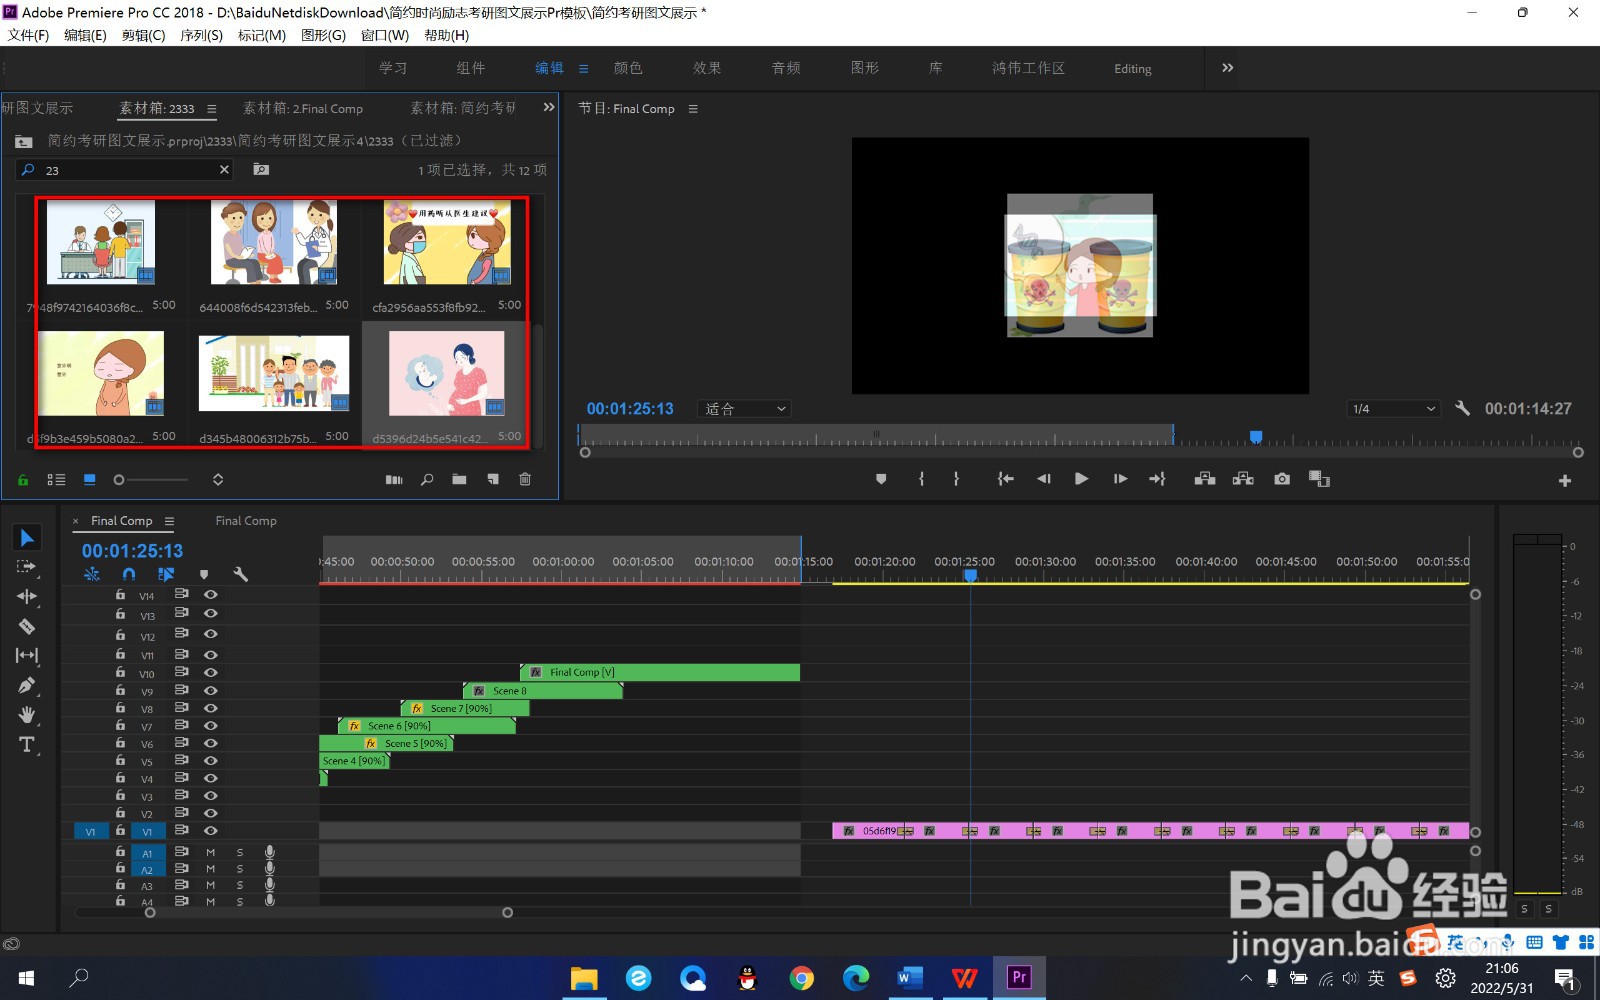Create search bin from query icon

click(261, 170)
